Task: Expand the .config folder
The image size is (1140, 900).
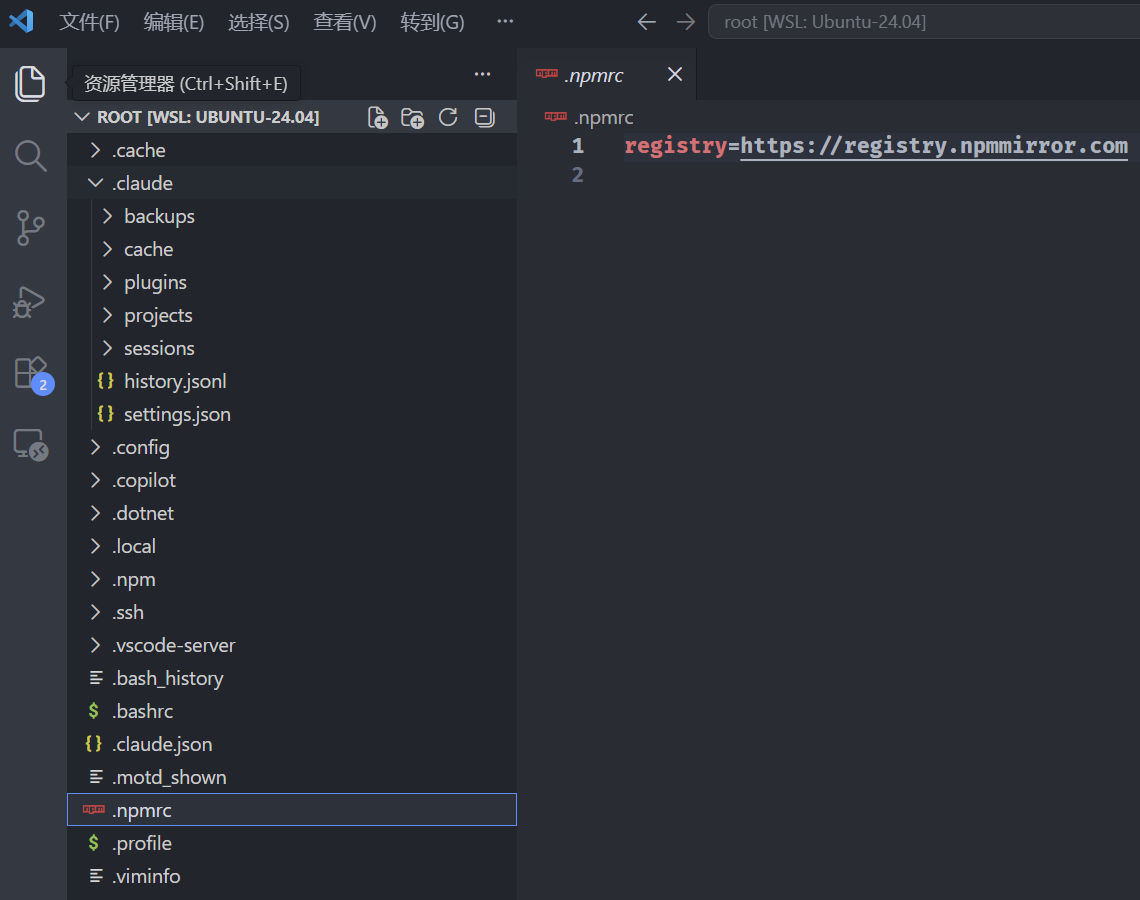Action: point(292,447)
